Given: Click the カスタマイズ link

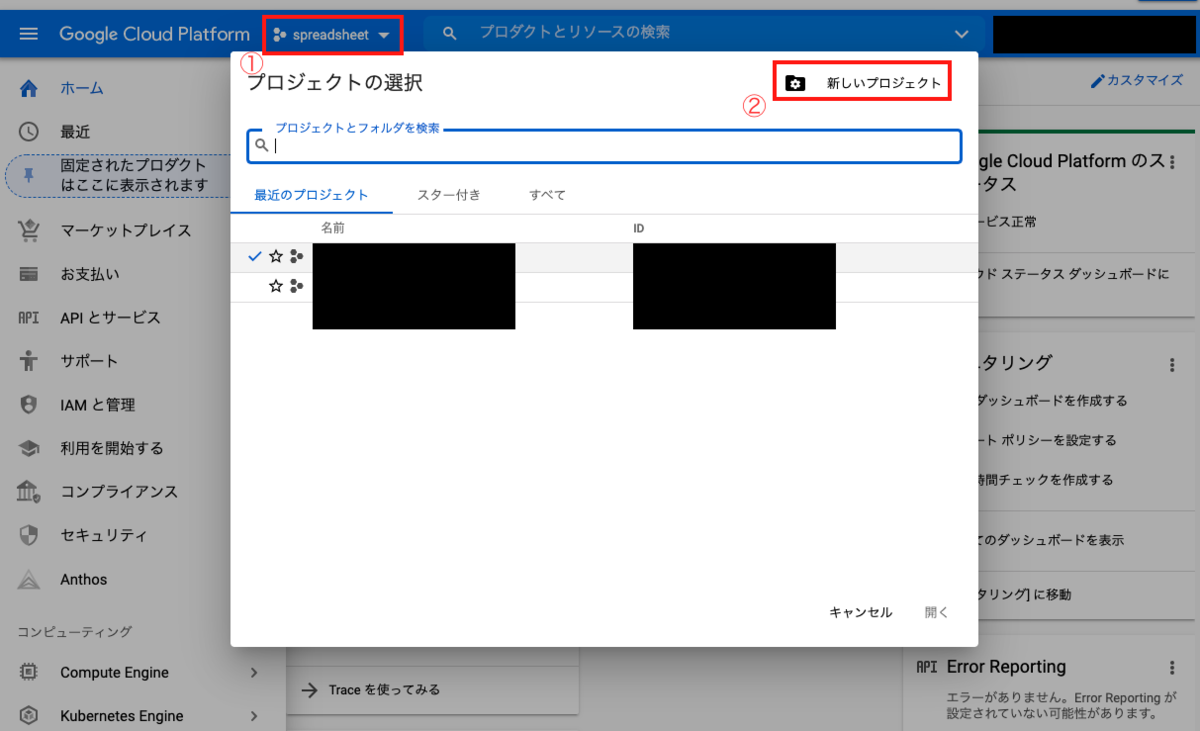Looking at the screenshot, I should click(x=1144, y=81).
